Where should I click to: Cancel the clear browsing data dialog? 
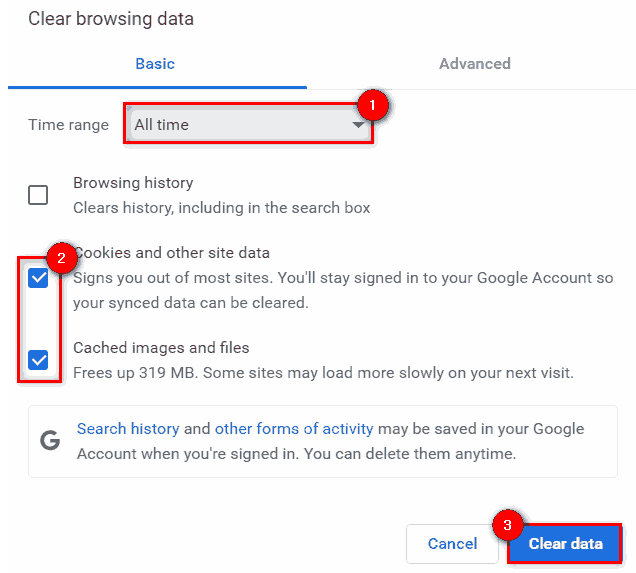(x=452, y=544)
